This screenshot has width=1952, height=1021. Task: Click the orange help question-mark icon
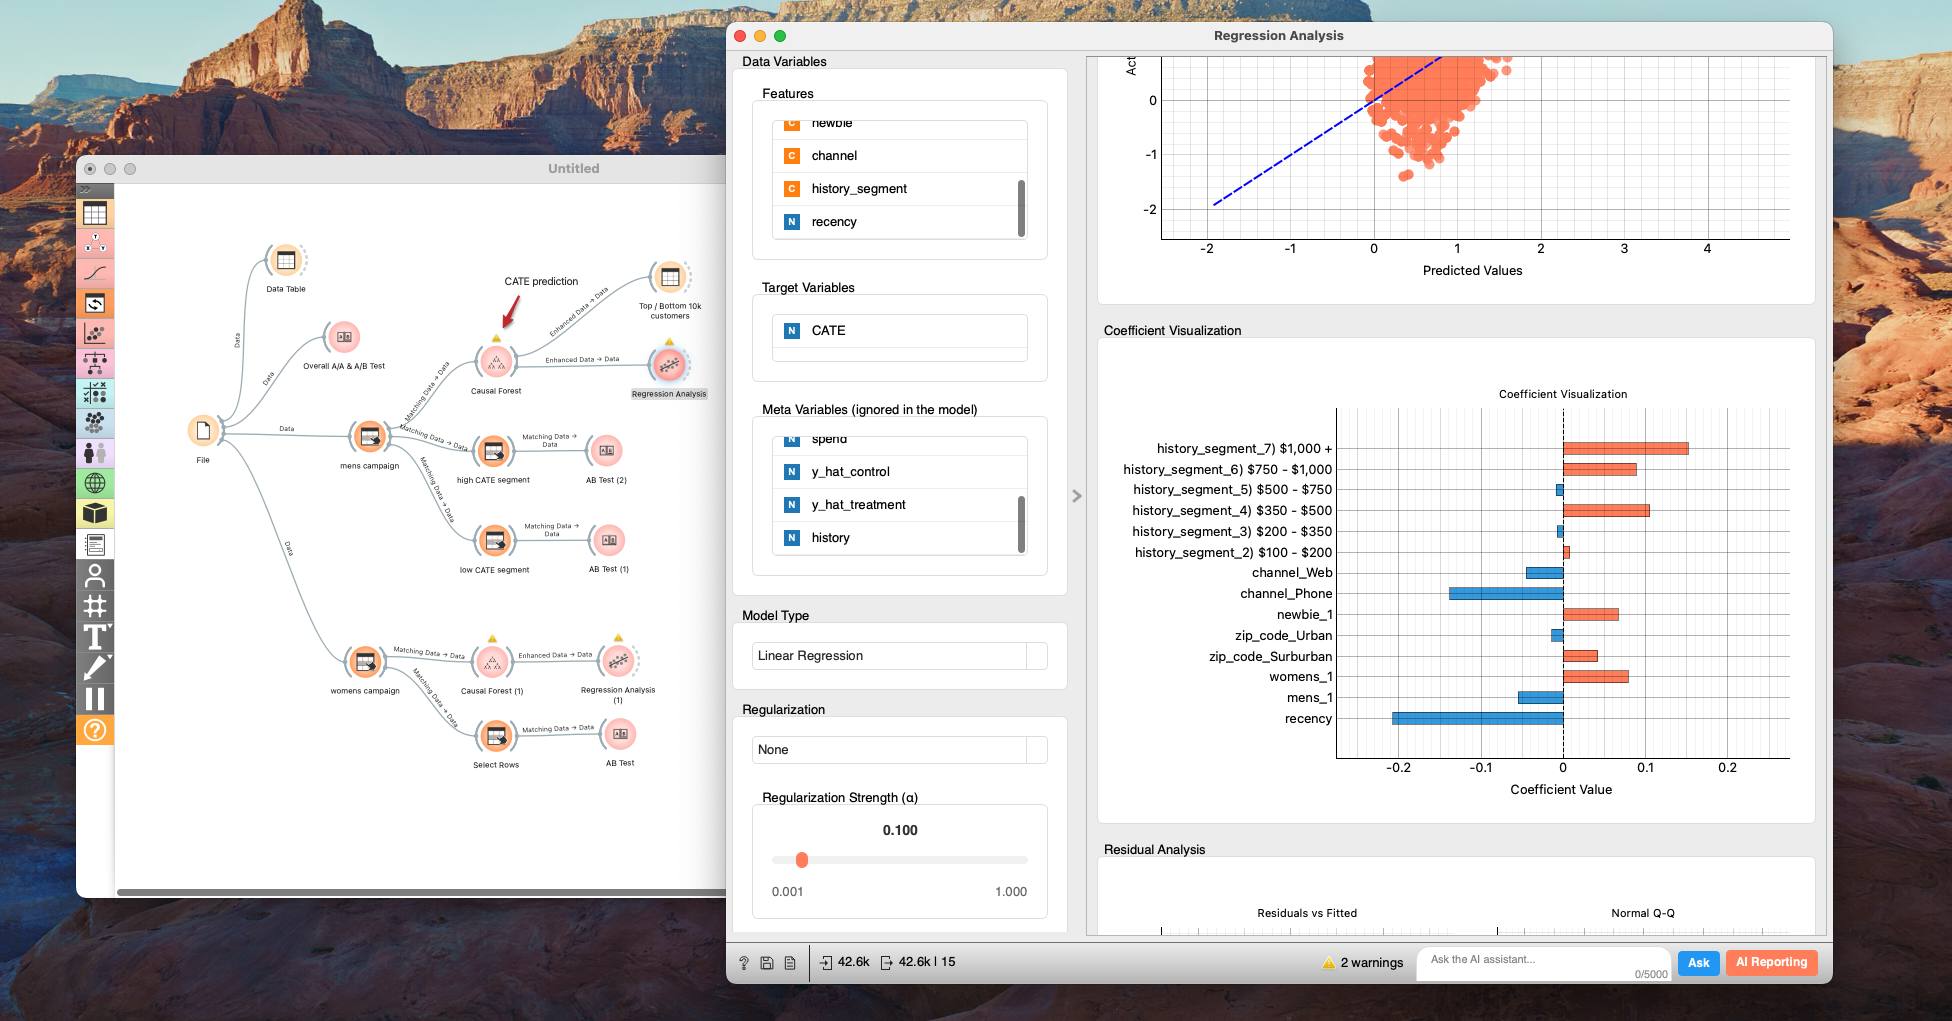pyautogui.click(x=95, y=730)
